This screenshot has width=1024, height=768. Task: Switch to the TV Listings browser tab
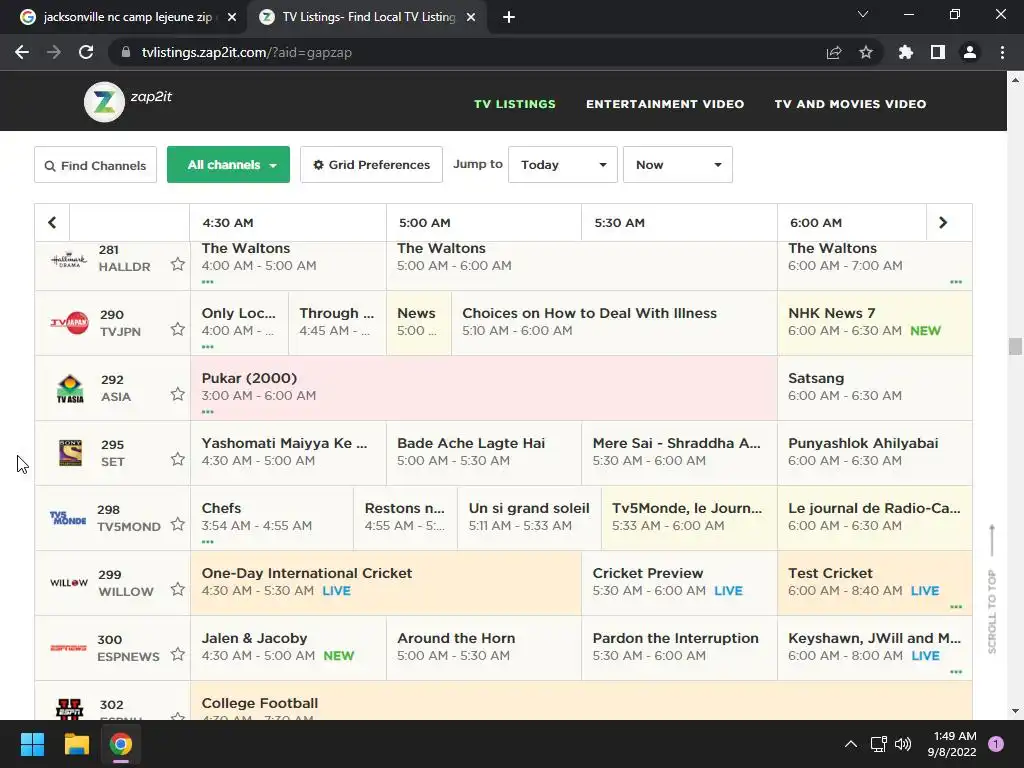pos(366,17)
